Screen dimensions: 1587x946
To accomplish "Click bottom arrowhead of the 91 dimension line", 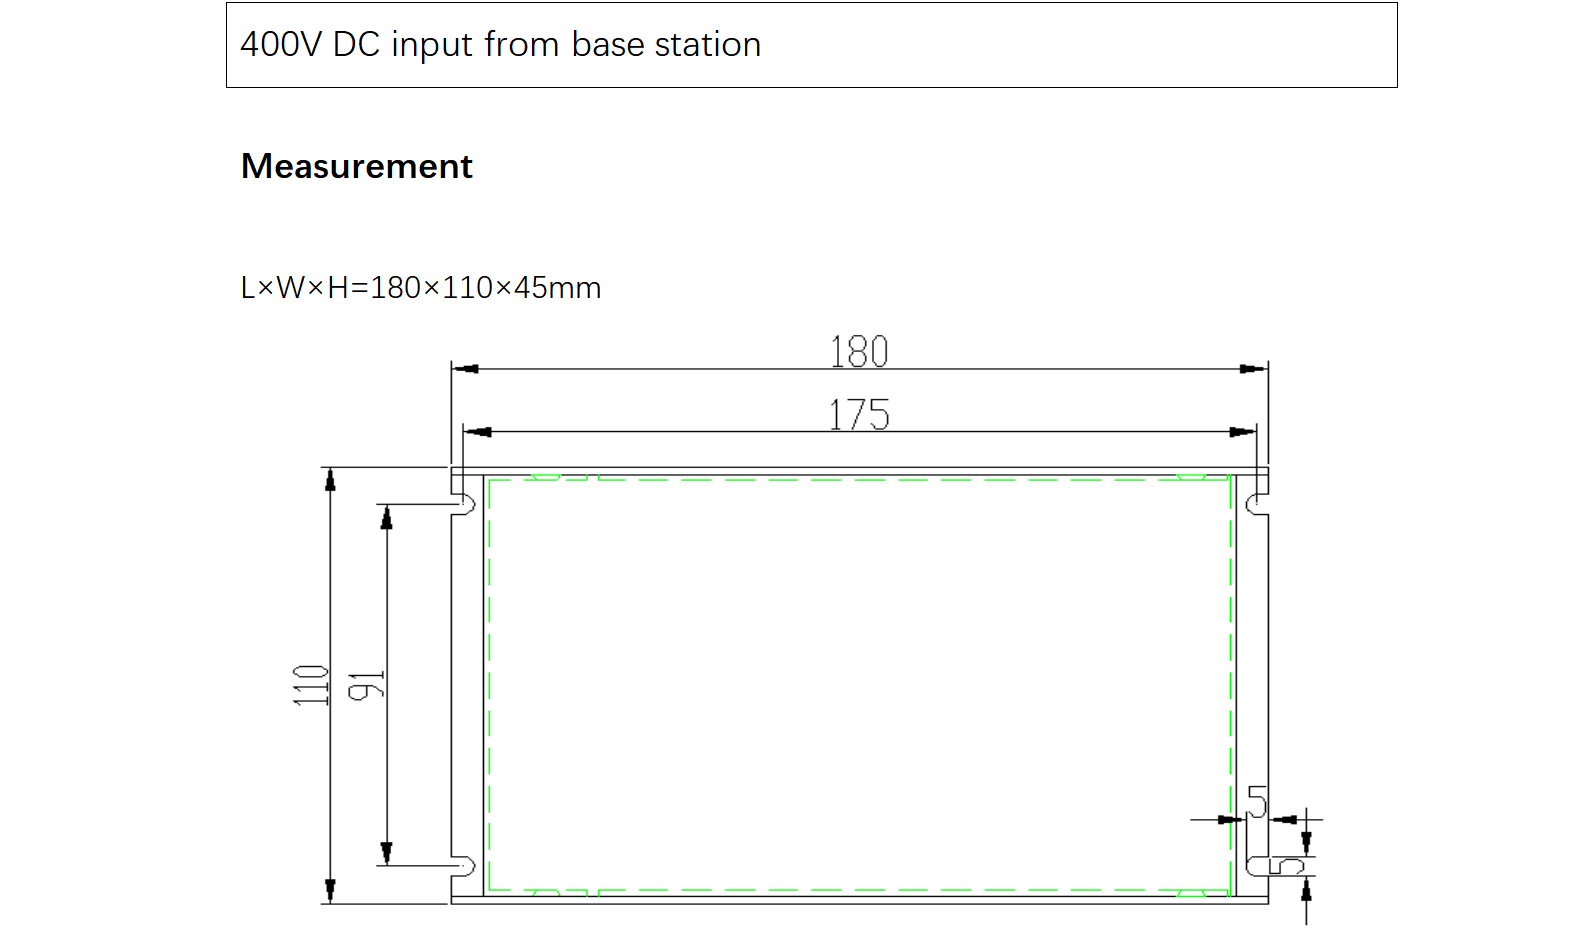I will click(x=386, y=853).
